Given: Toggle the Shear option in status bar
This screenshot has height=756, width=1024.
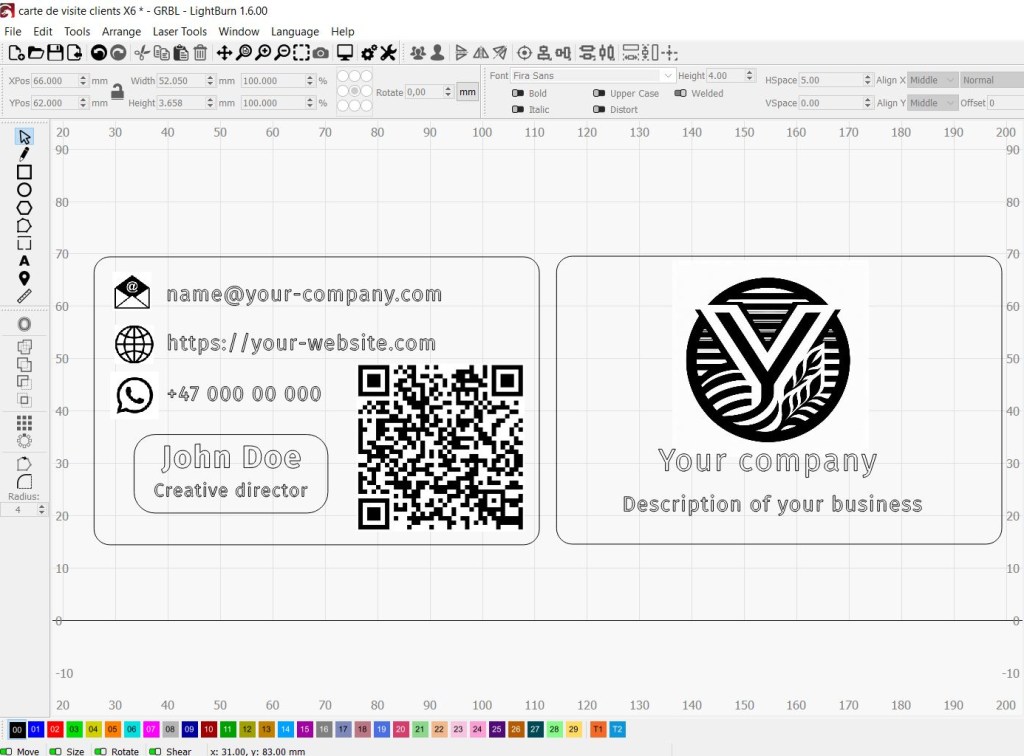Looking at the screenshot, I should (156, 751).
